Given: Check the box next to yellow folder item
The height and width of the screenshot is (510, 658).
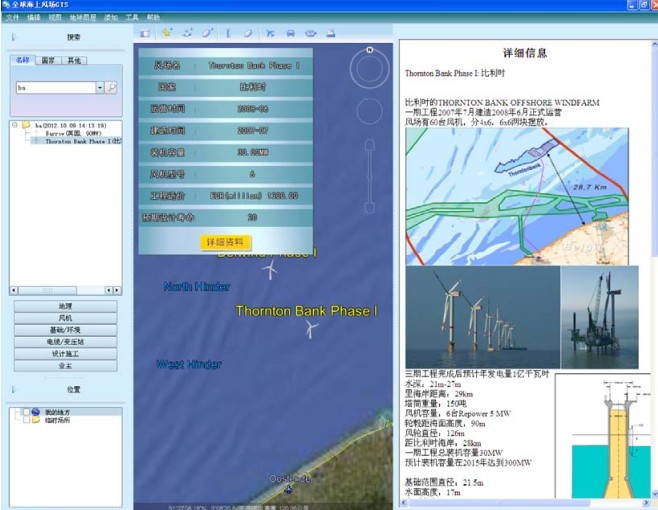Looking at the screenshot, I should (x=26, y=420).
